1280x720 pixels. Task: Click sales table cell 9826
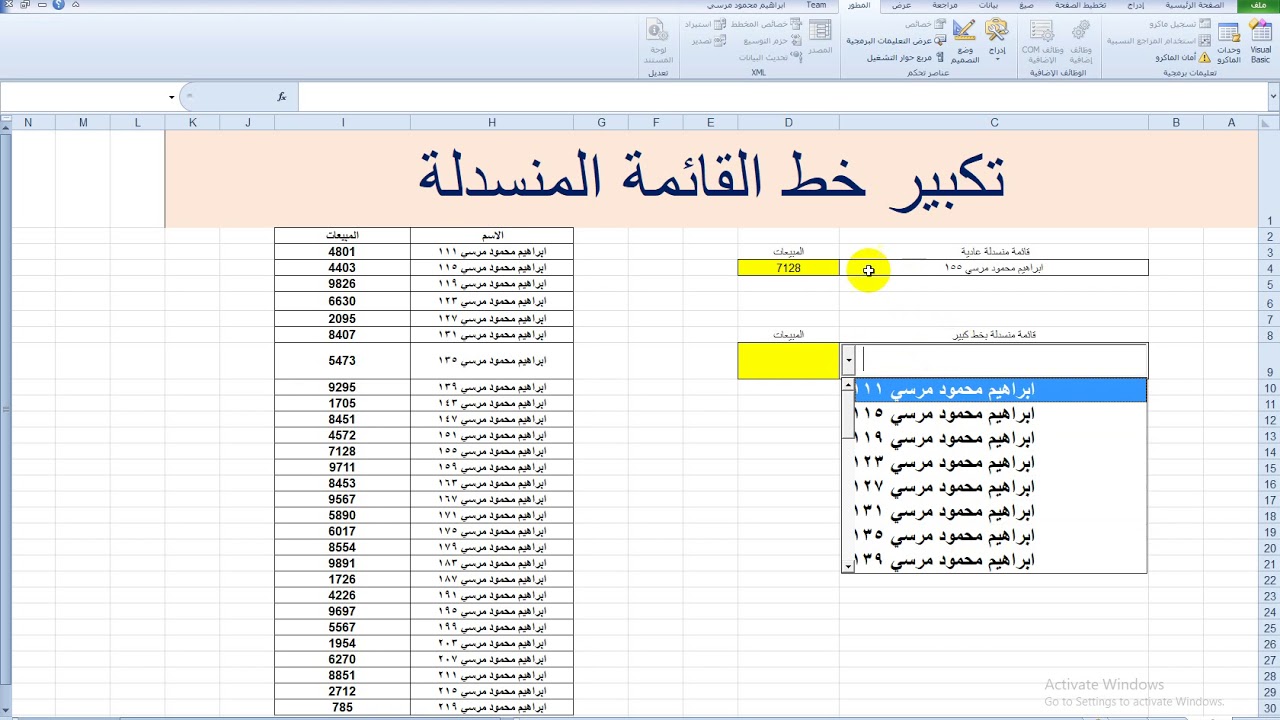[x=342, y=284]
